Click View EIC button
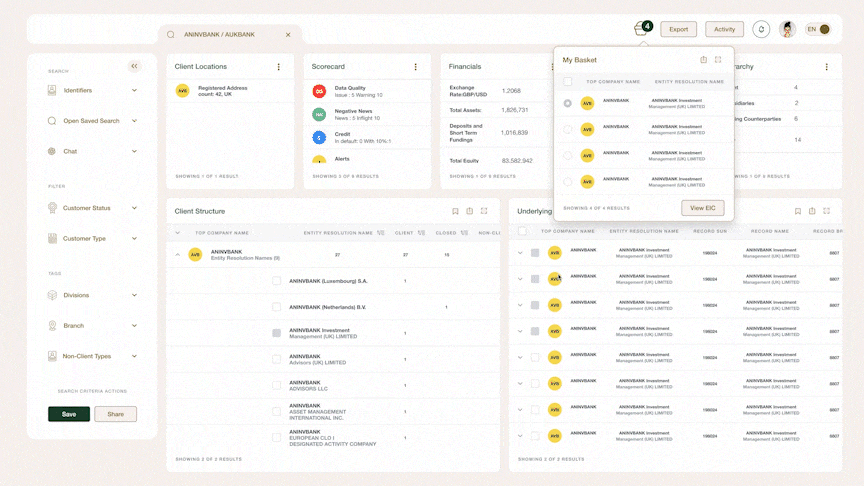 703,208
